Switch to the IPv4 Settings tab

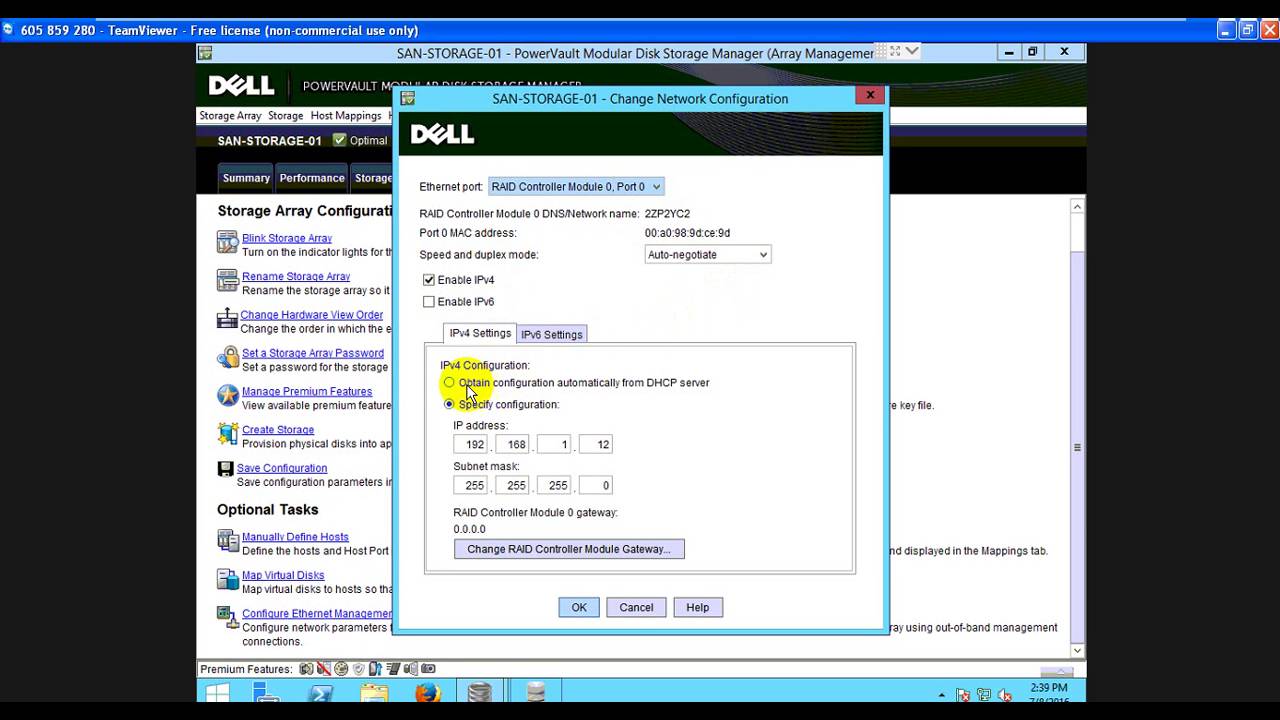pyautogui.click(x=480, y=333)
